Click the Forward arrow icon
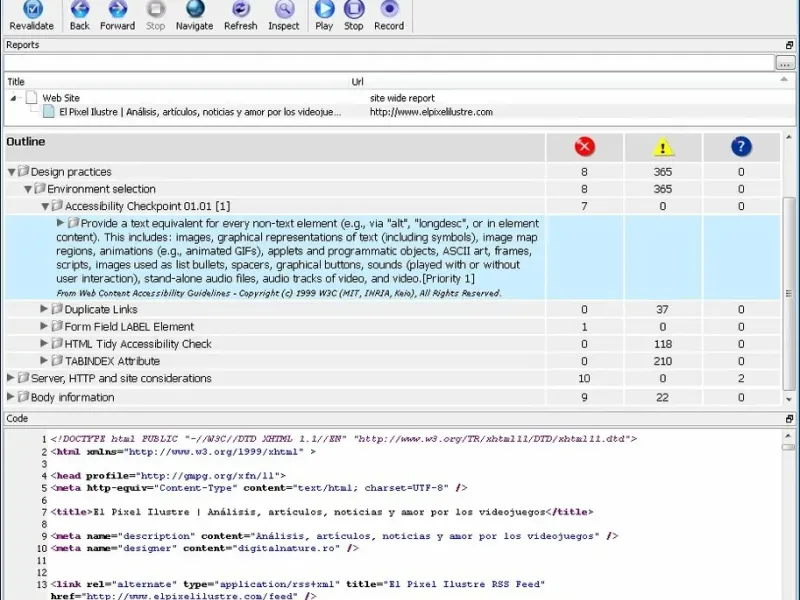Screen dimensions: 800x600 tap(117, 9)
